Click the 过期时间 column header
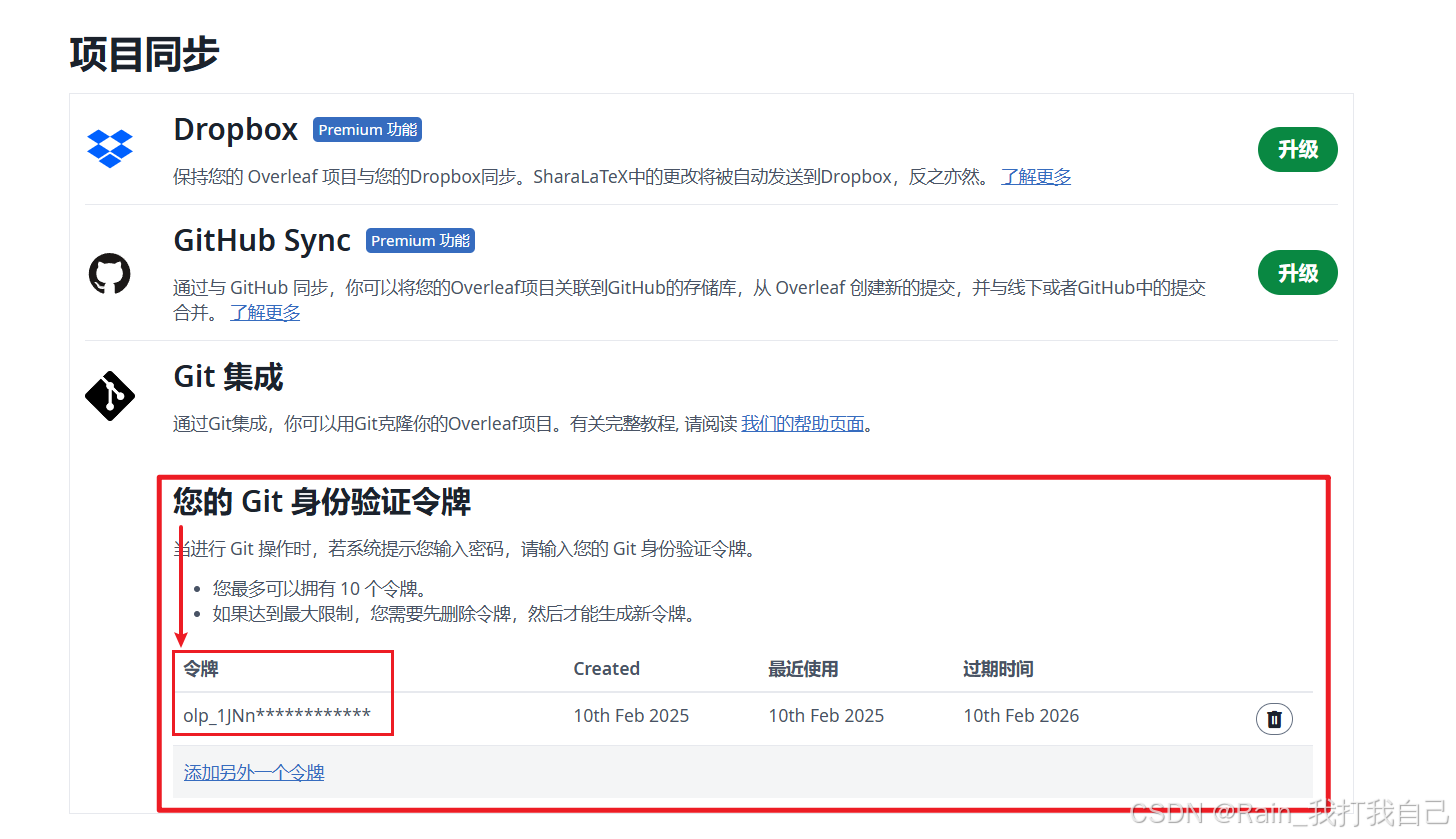This screenshot has height=839, width=1456. point(998,668)
